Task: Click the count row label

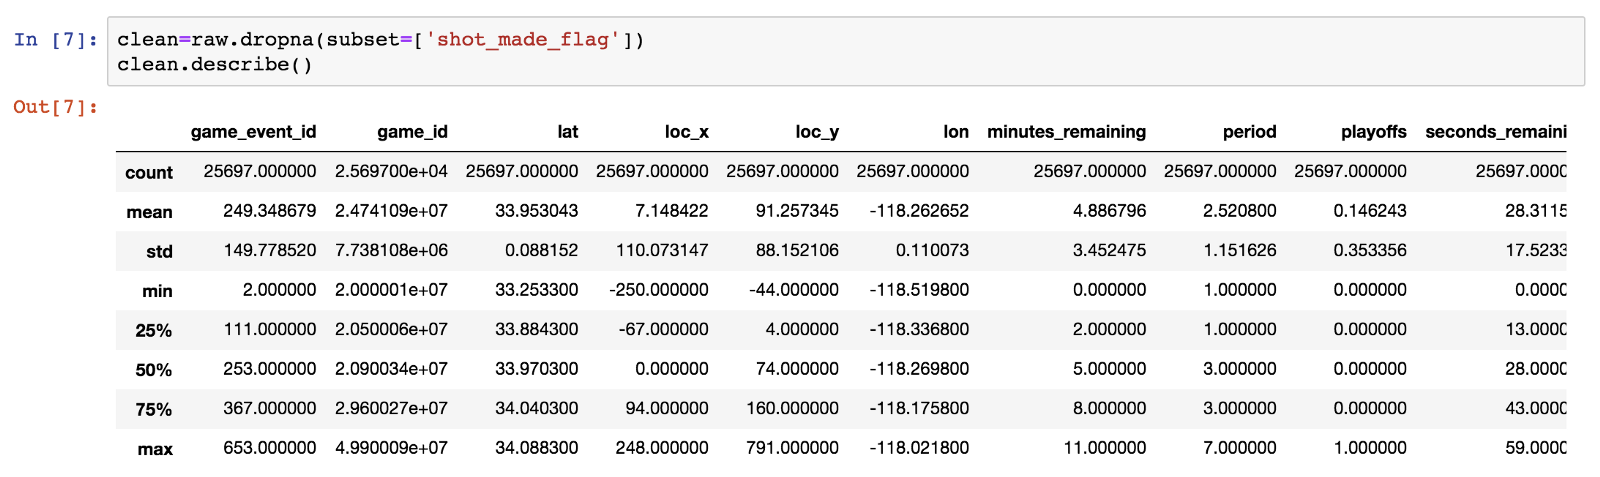Action: pyautogui.click(x=149, y=173)
